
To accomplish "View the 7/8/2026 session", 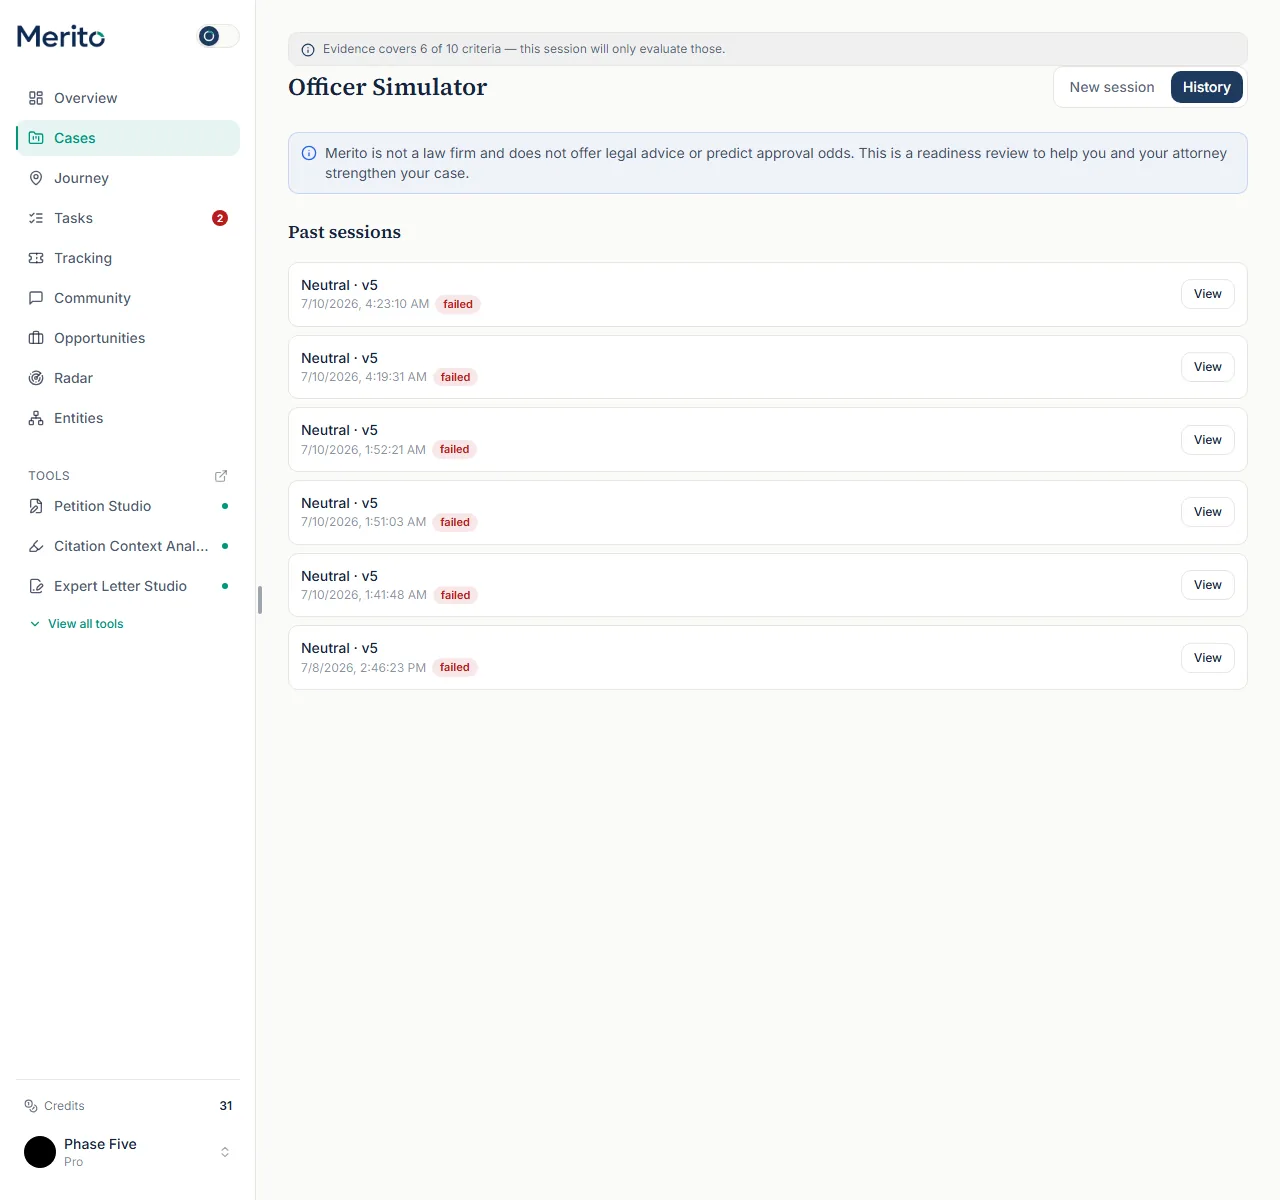I will coord(1208,658).
